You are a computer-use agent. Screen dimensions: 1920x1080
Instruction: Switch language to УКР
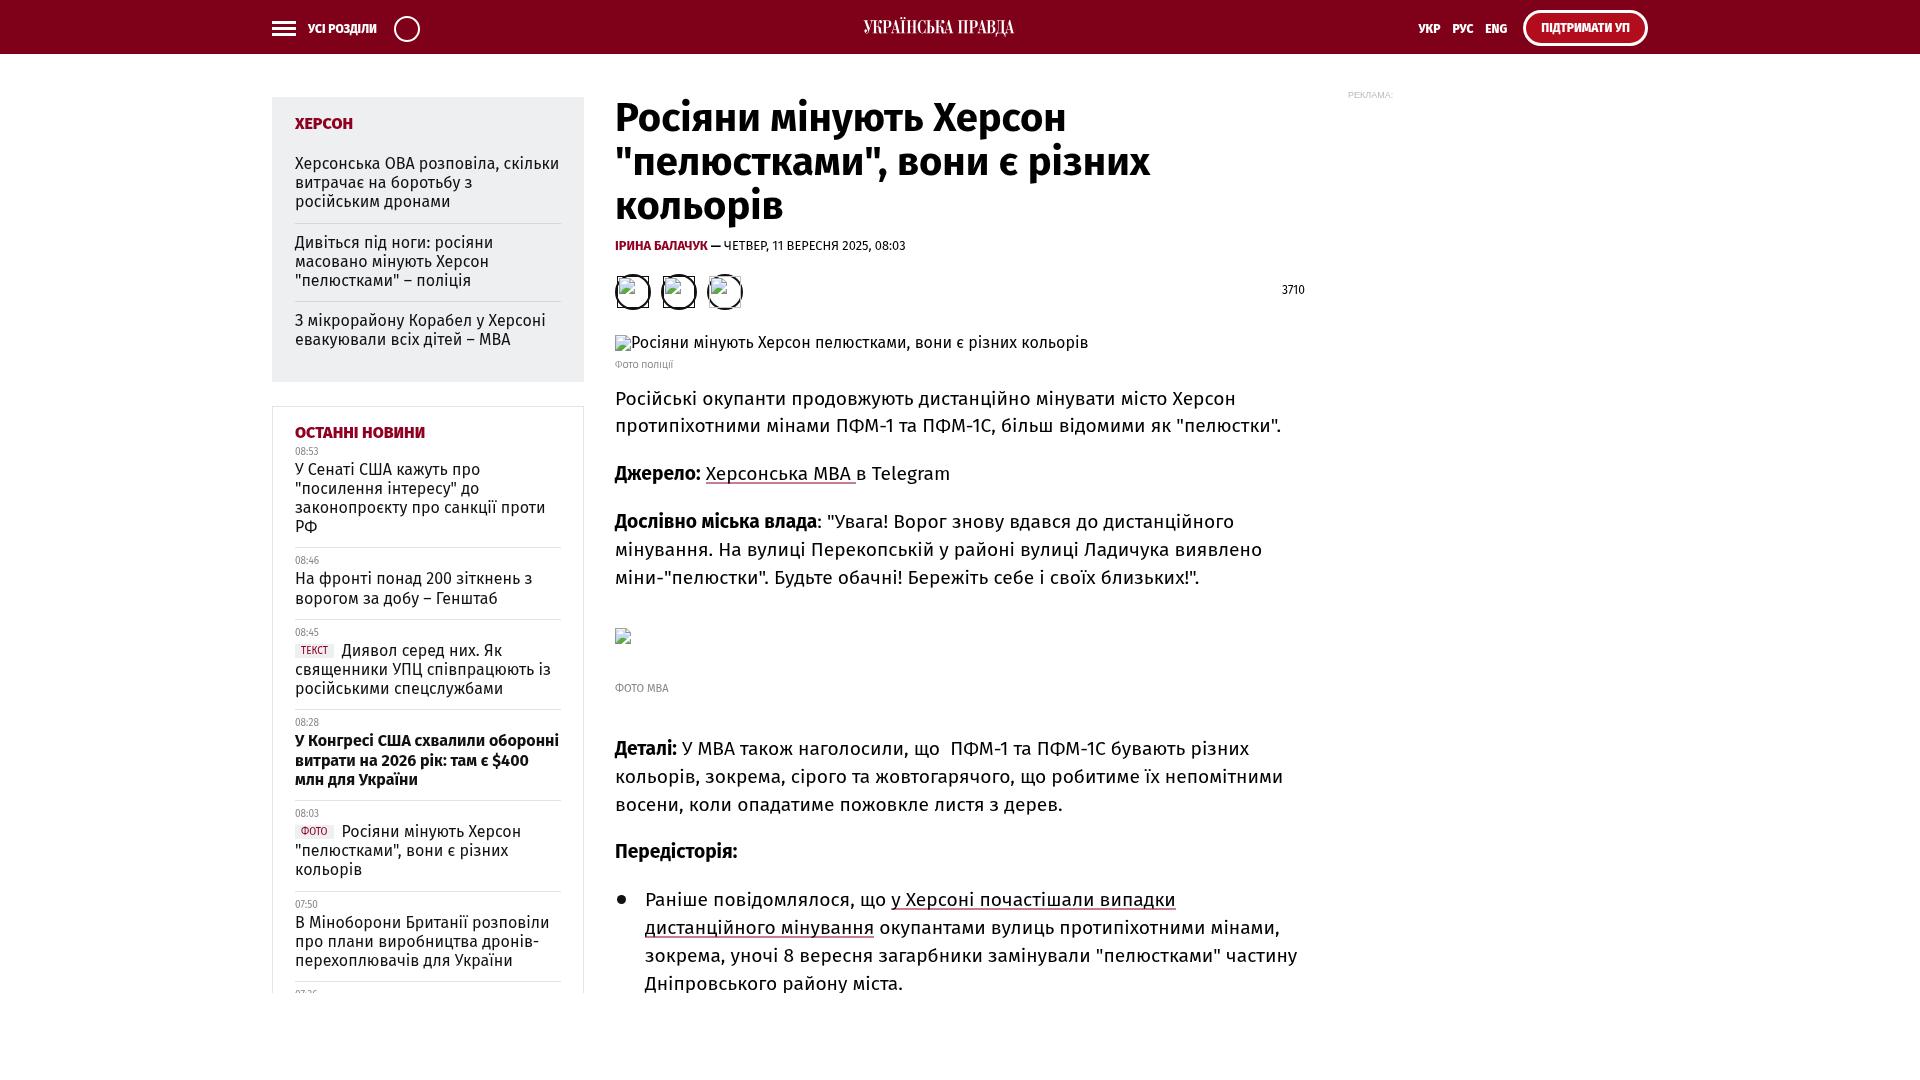pos(1429,29)
